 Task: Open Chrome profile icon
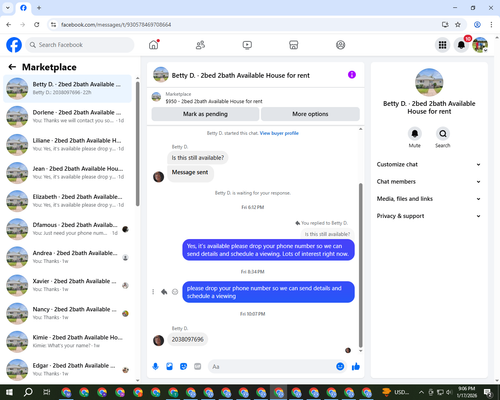pos(477,24)
